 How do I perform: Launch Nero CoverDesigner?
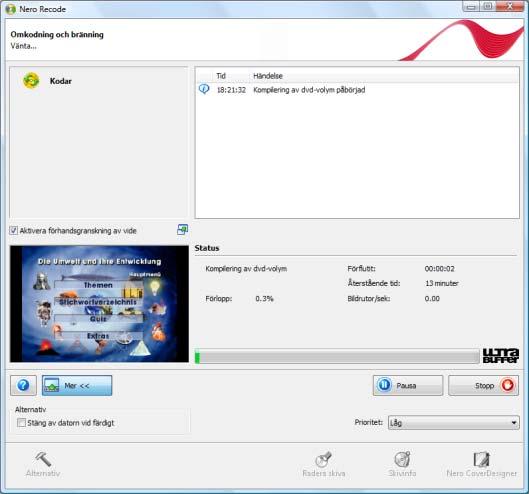coord(481,464)
